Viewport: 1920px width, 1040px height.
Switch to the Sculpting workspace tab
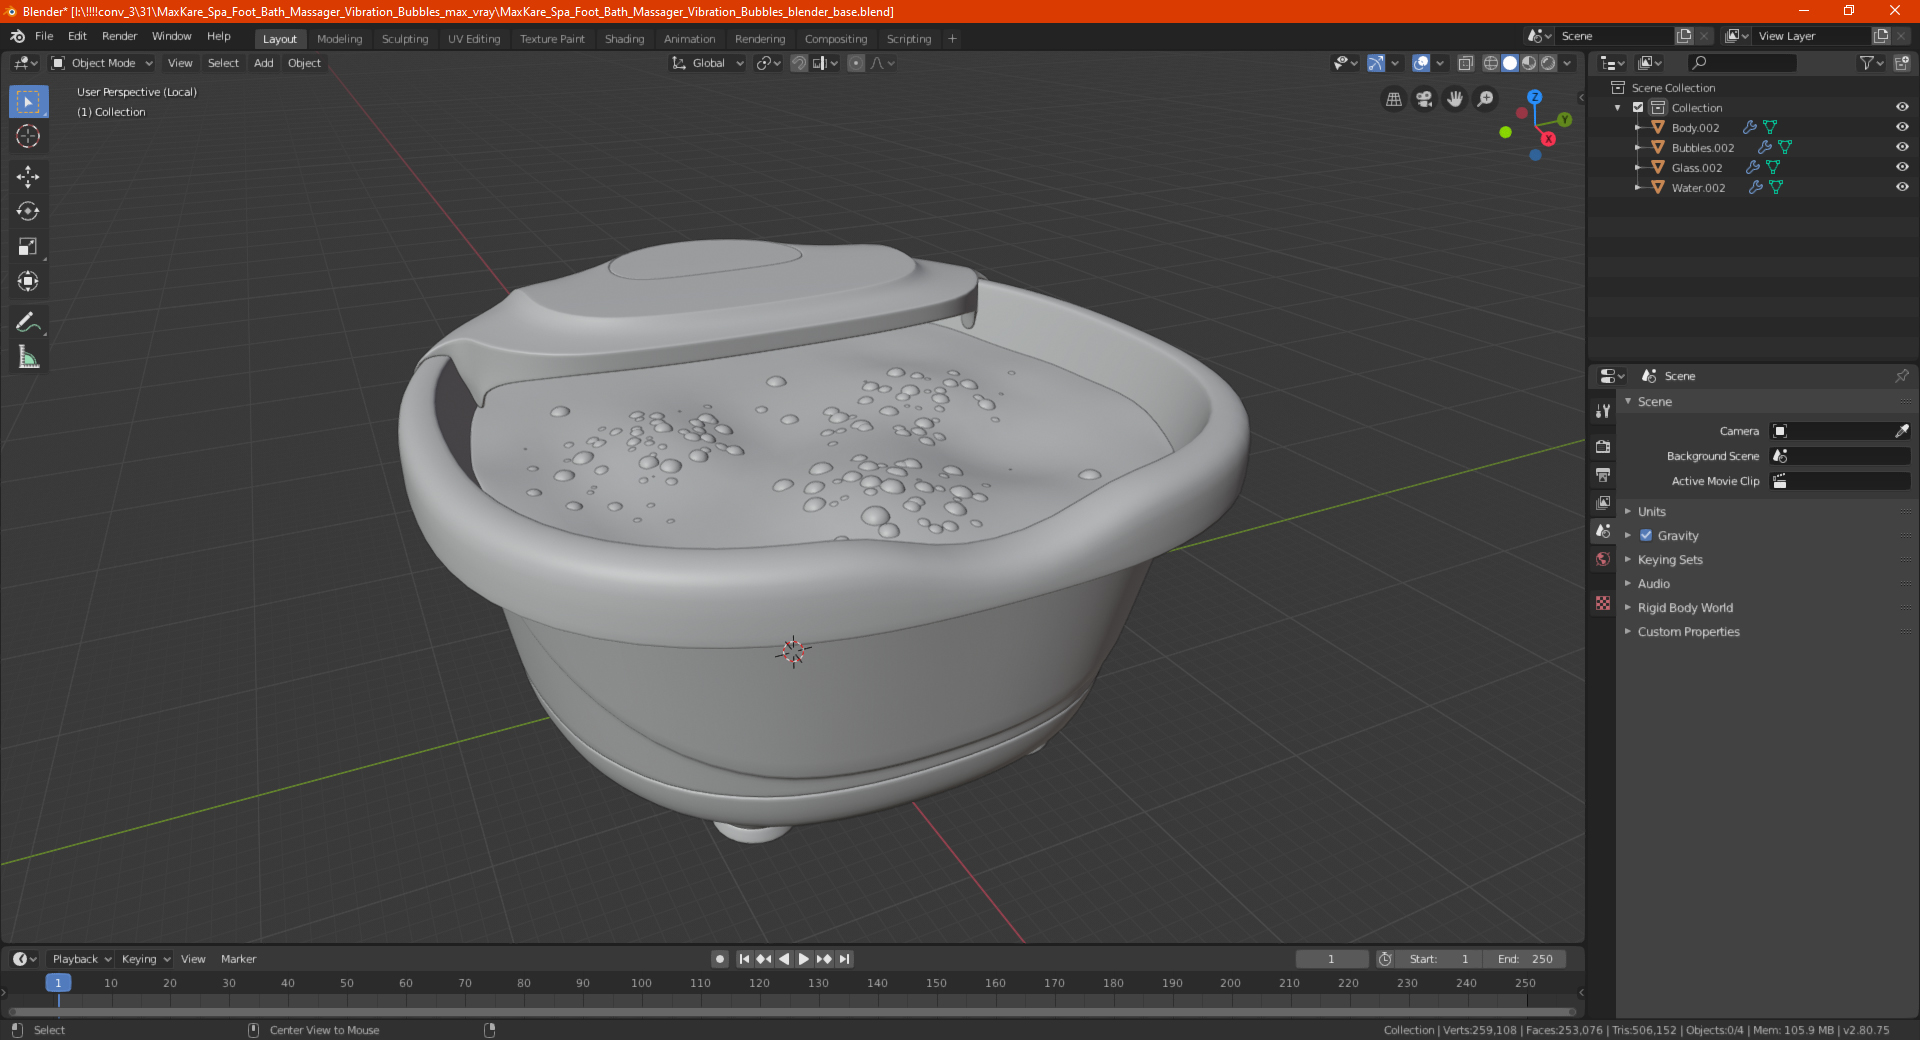click(x=404, y=39)
